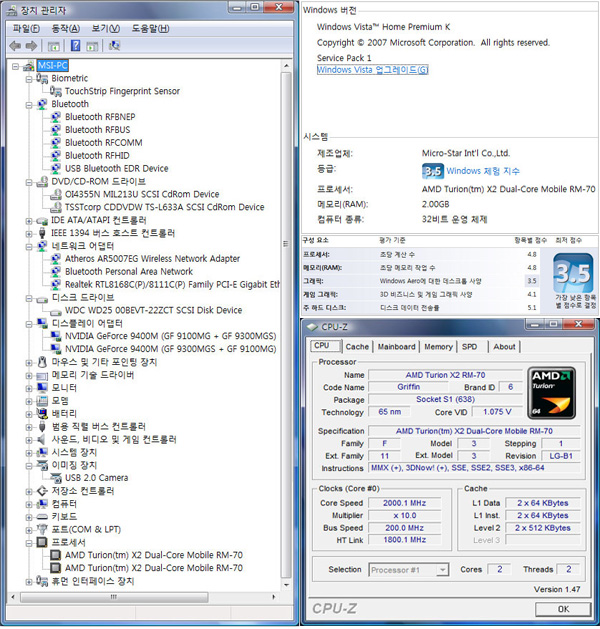600x629 pixels.
Task: Click the Back arrow toolbar icon
Action: [x=15, y=46]
